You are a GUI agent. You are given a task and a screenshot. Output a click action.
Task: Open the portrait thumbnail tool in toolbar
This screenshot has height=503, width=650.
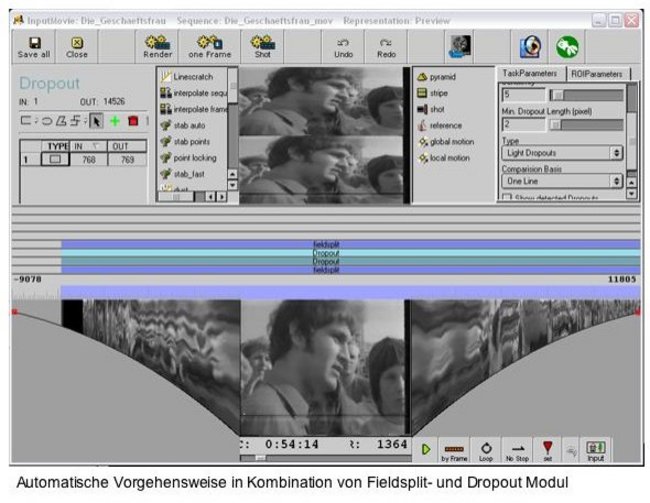460,46
